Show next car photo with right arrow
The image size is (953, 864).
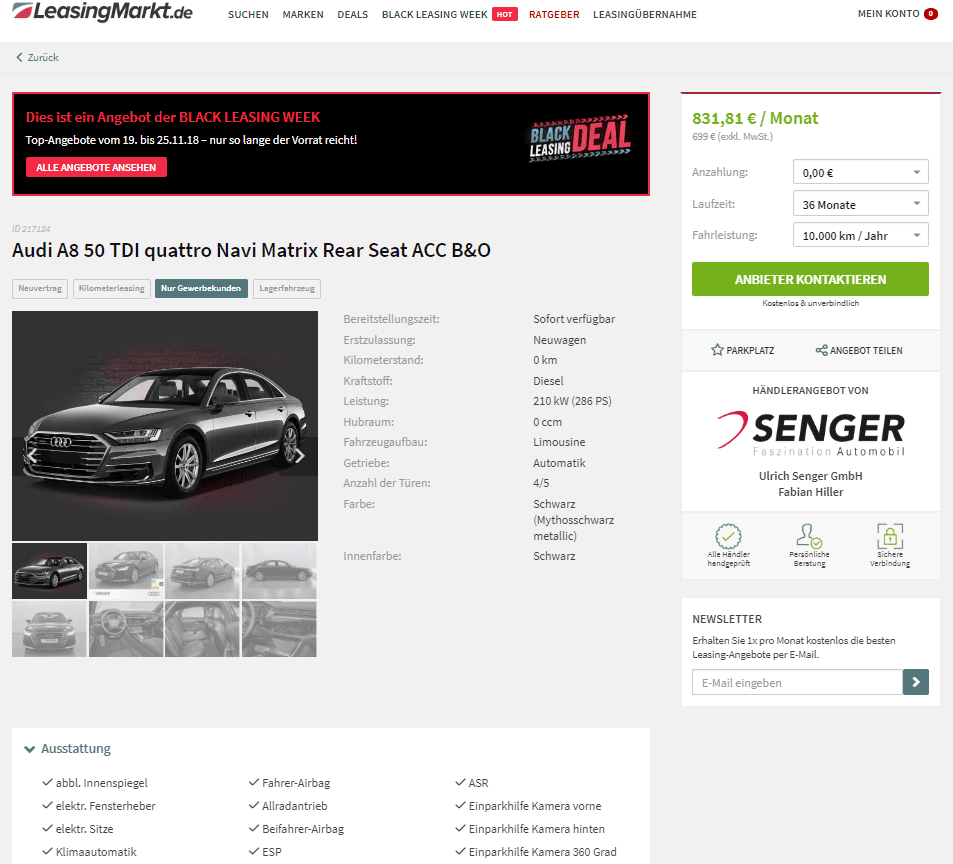(x=299, y=455)
